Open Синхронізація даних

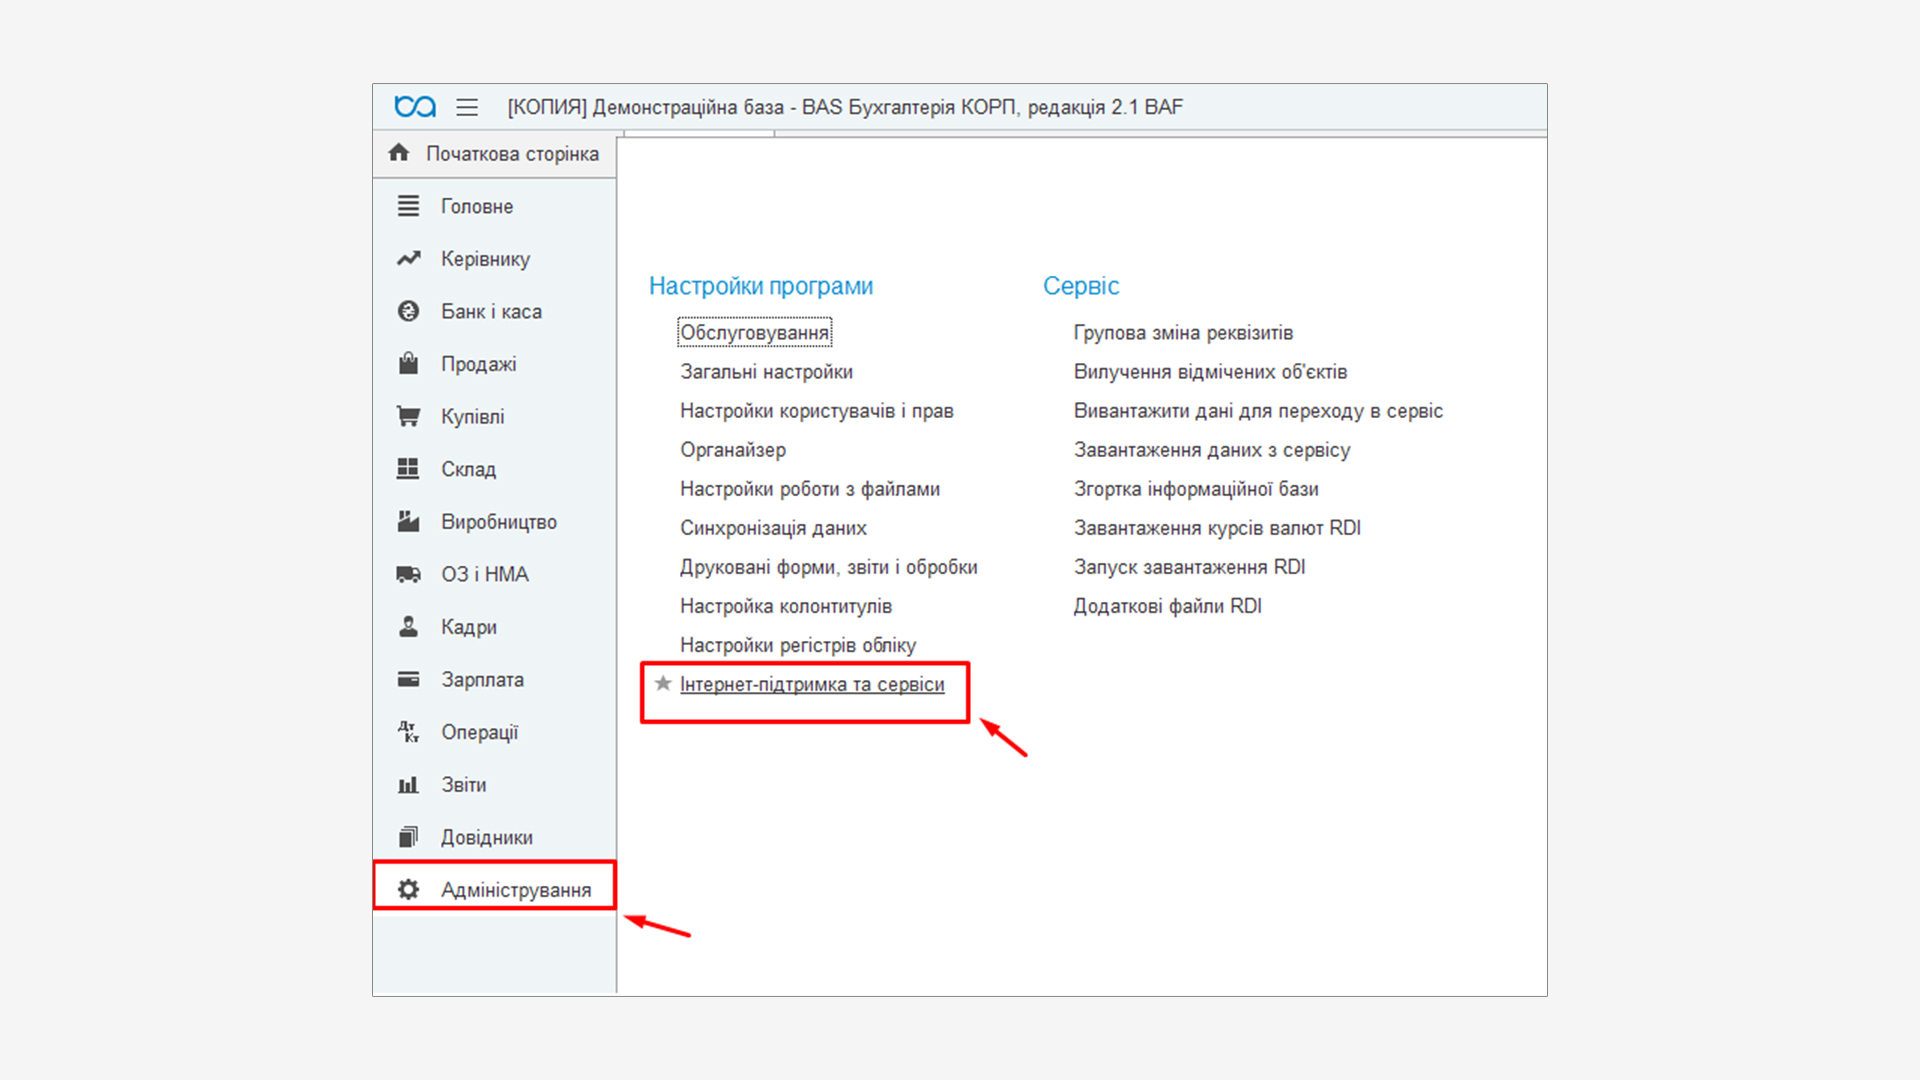(x=773, y=528)
